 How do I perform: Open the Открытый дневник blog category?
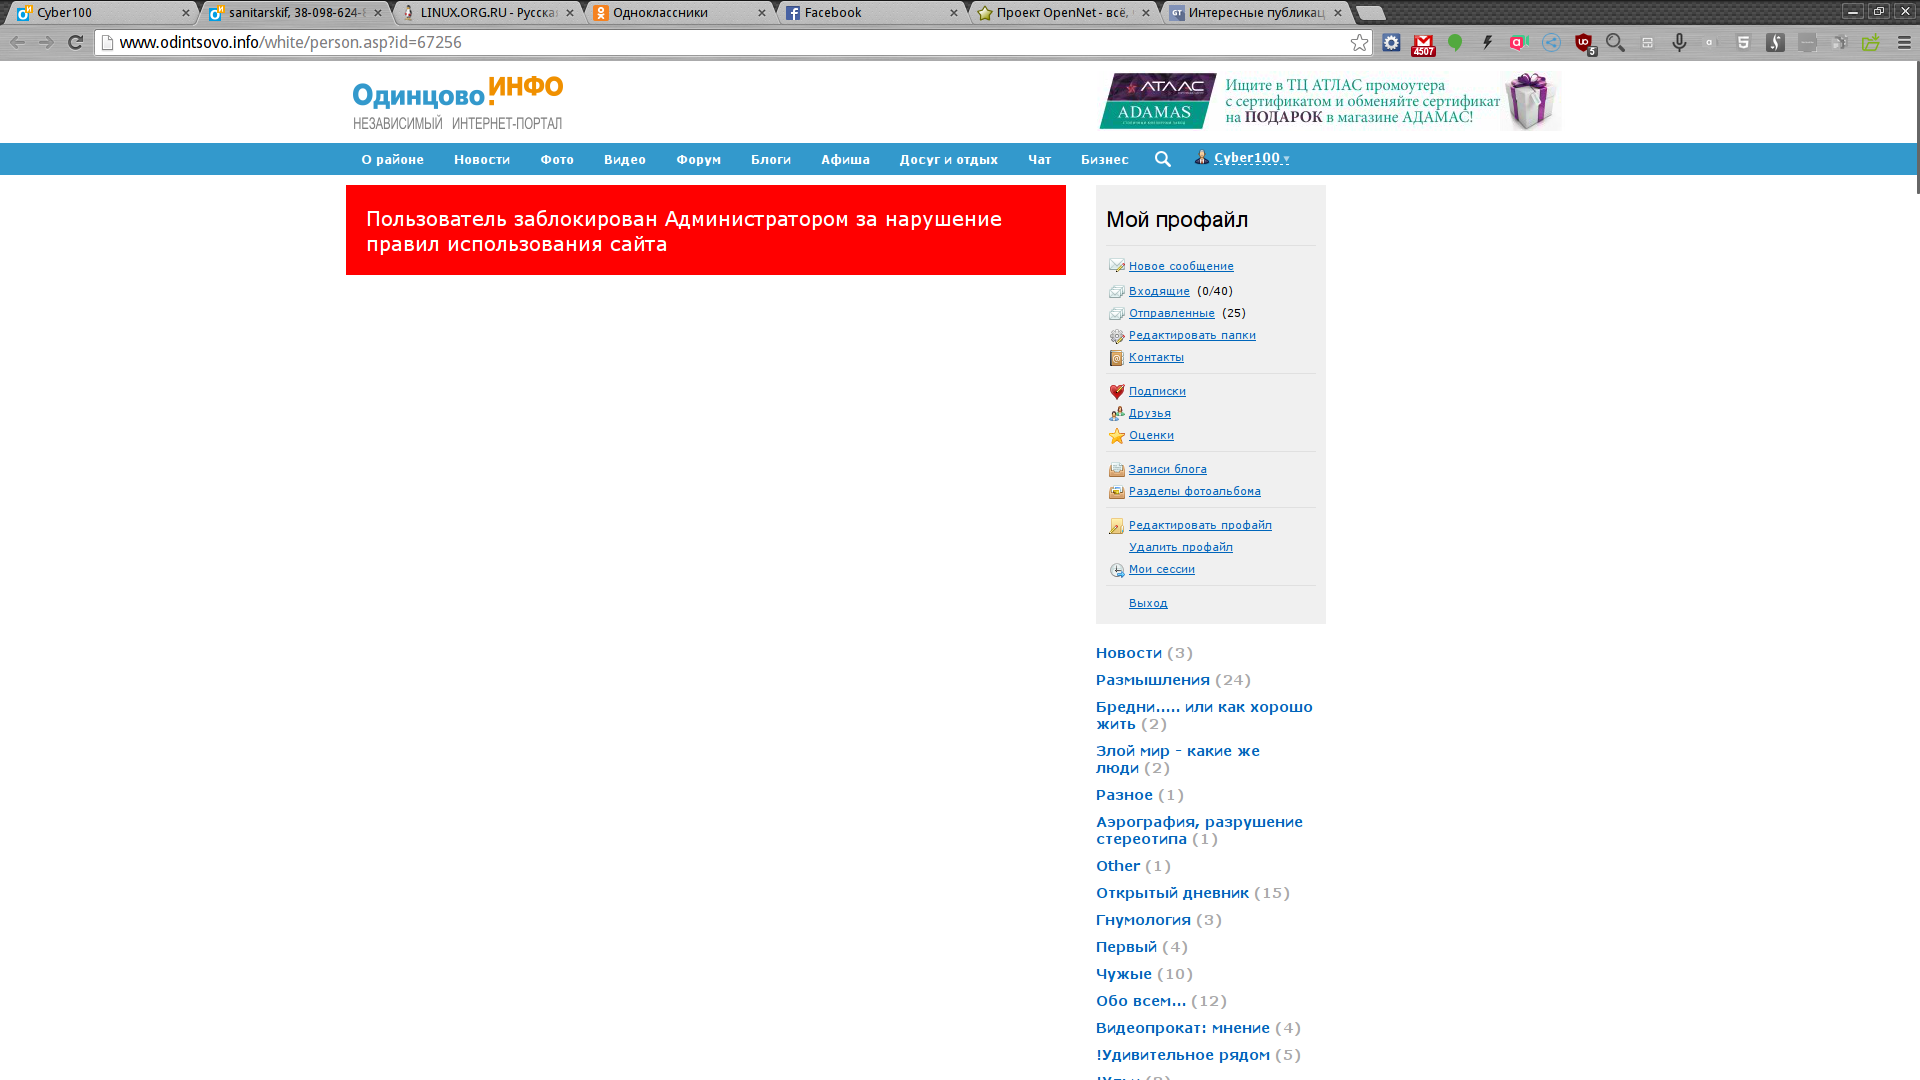[1172, 893]
